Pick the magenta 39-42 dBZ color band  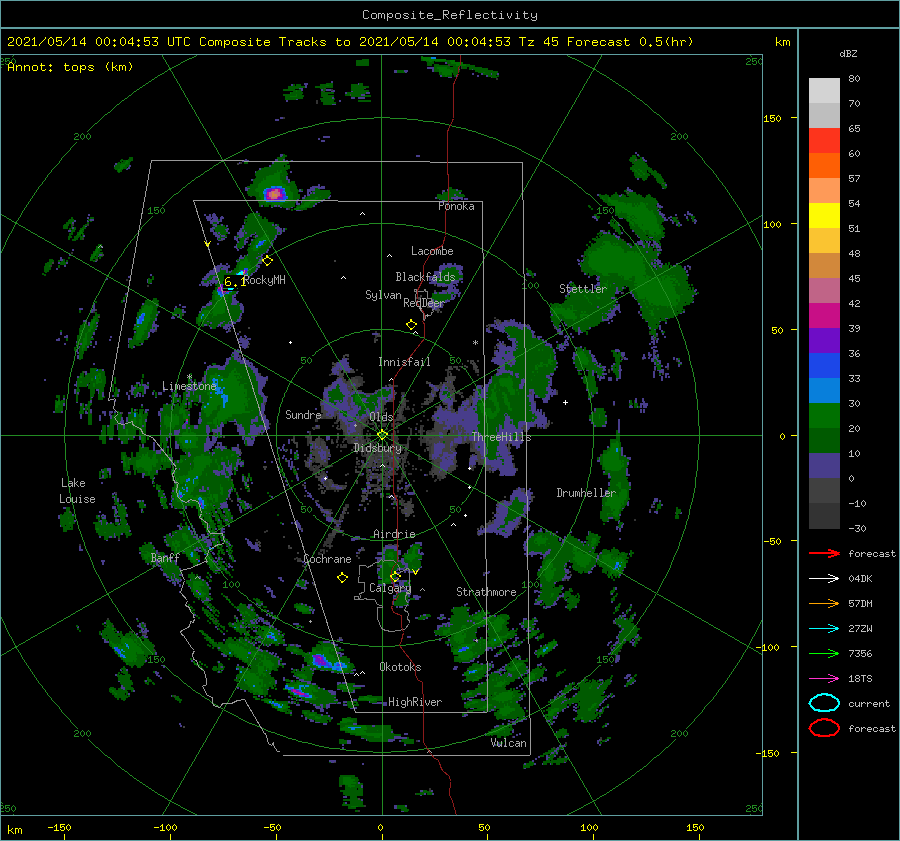pyautogui.click(x=824, y=316)
